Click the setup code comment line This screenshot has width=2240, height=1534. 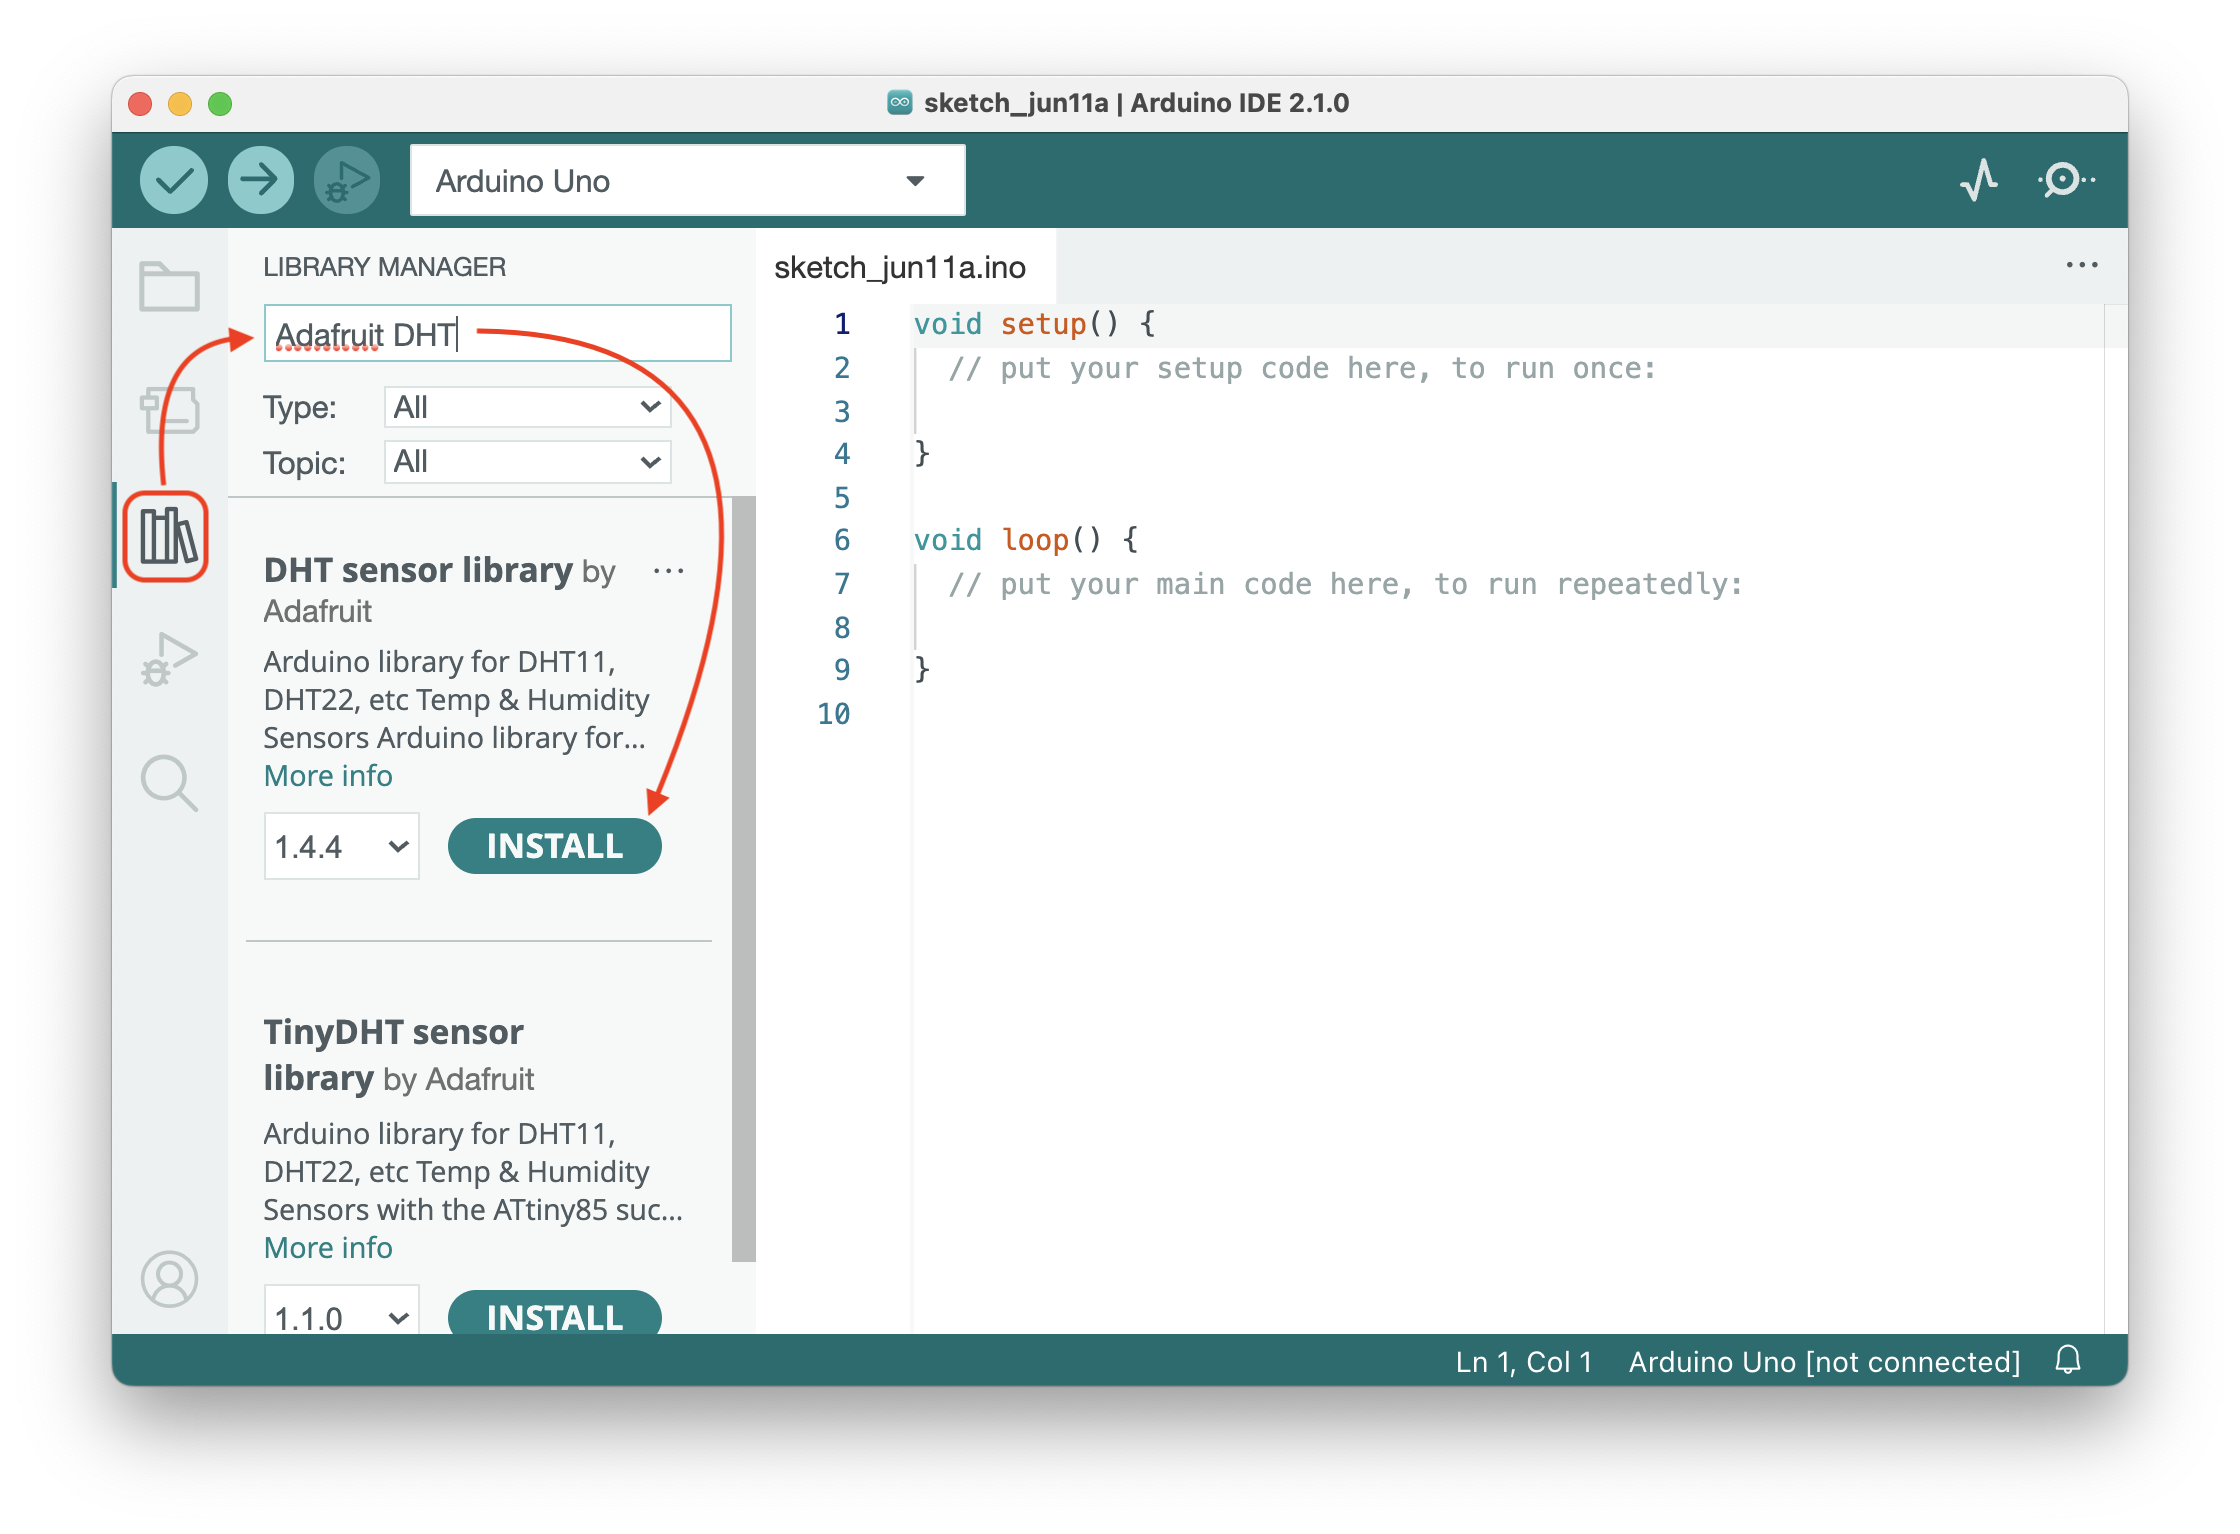coord(1302,368)
